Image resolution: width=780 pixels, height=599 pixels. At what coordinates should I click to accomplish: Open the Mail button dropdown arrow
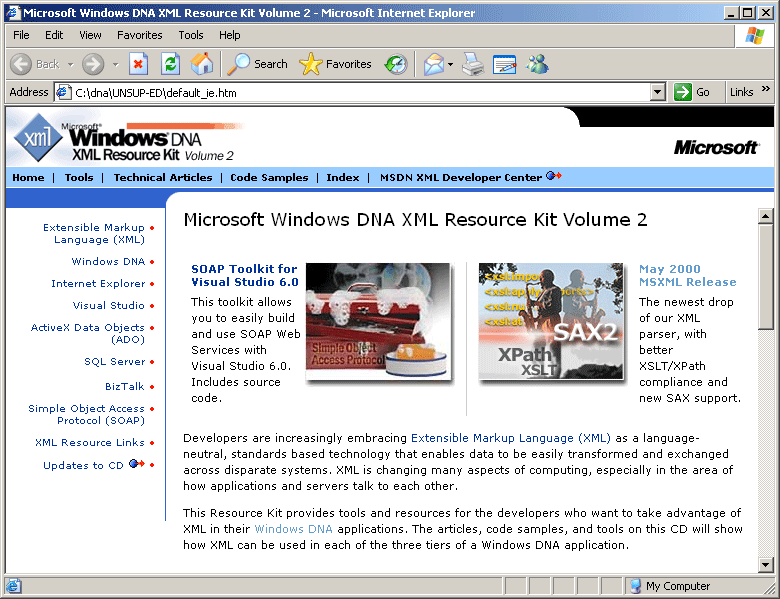(450, 64)
